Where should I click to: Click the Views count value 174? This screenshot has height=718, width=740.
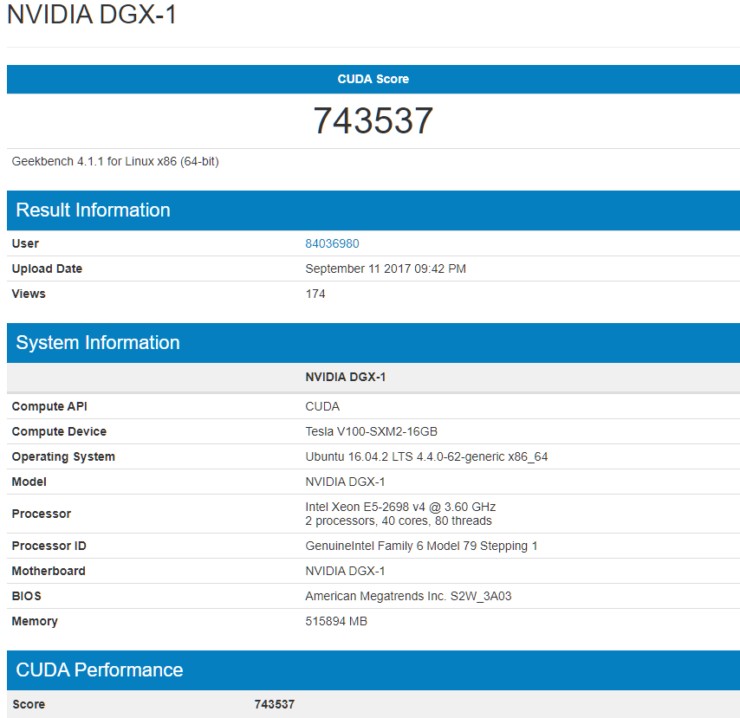(x=315, y=293)
